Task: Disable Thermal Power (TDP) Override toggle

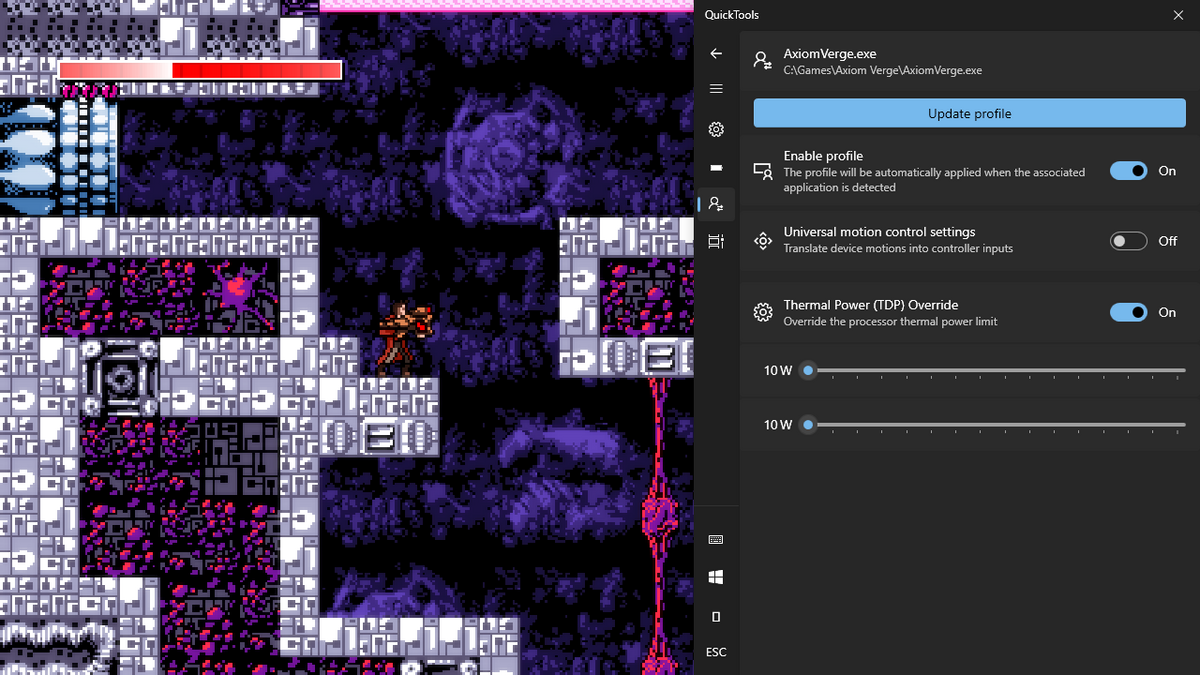Action: click(1129, 312)
